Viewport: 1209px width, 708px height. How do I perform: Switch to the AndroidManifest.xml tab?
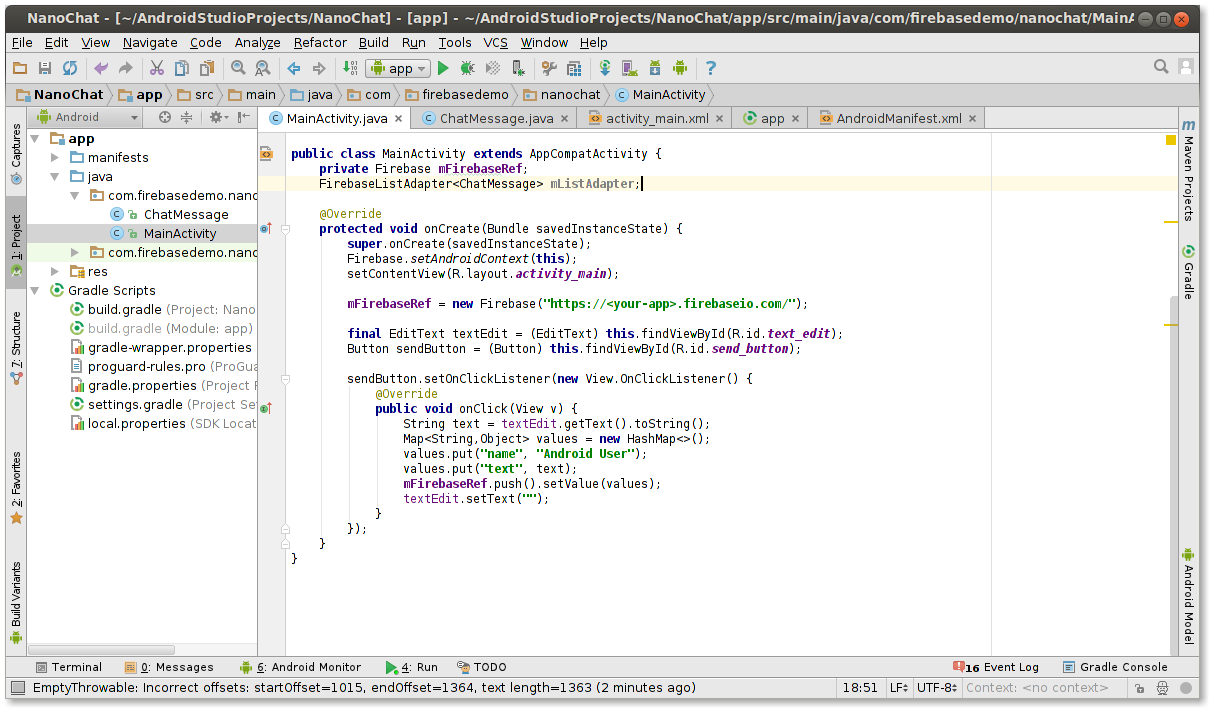pos(898,118)
